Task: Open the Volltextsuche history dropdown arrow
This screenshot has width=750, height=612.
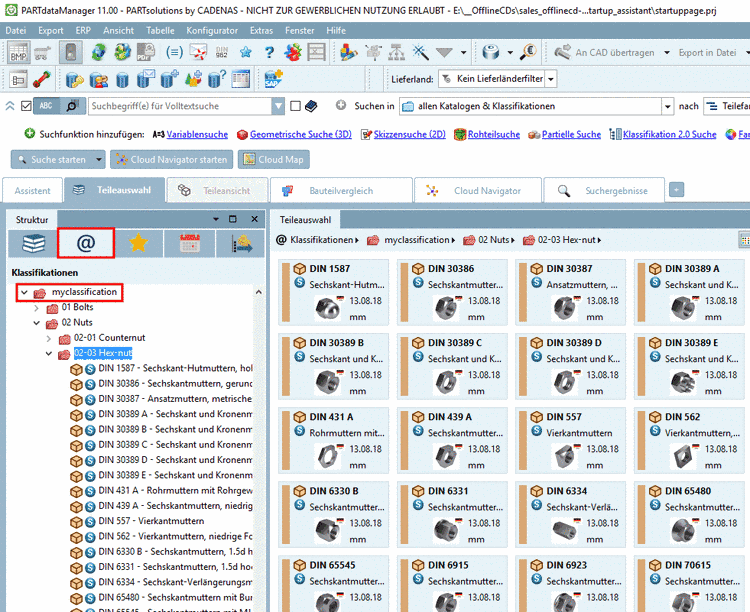Action: pos(278,106)
